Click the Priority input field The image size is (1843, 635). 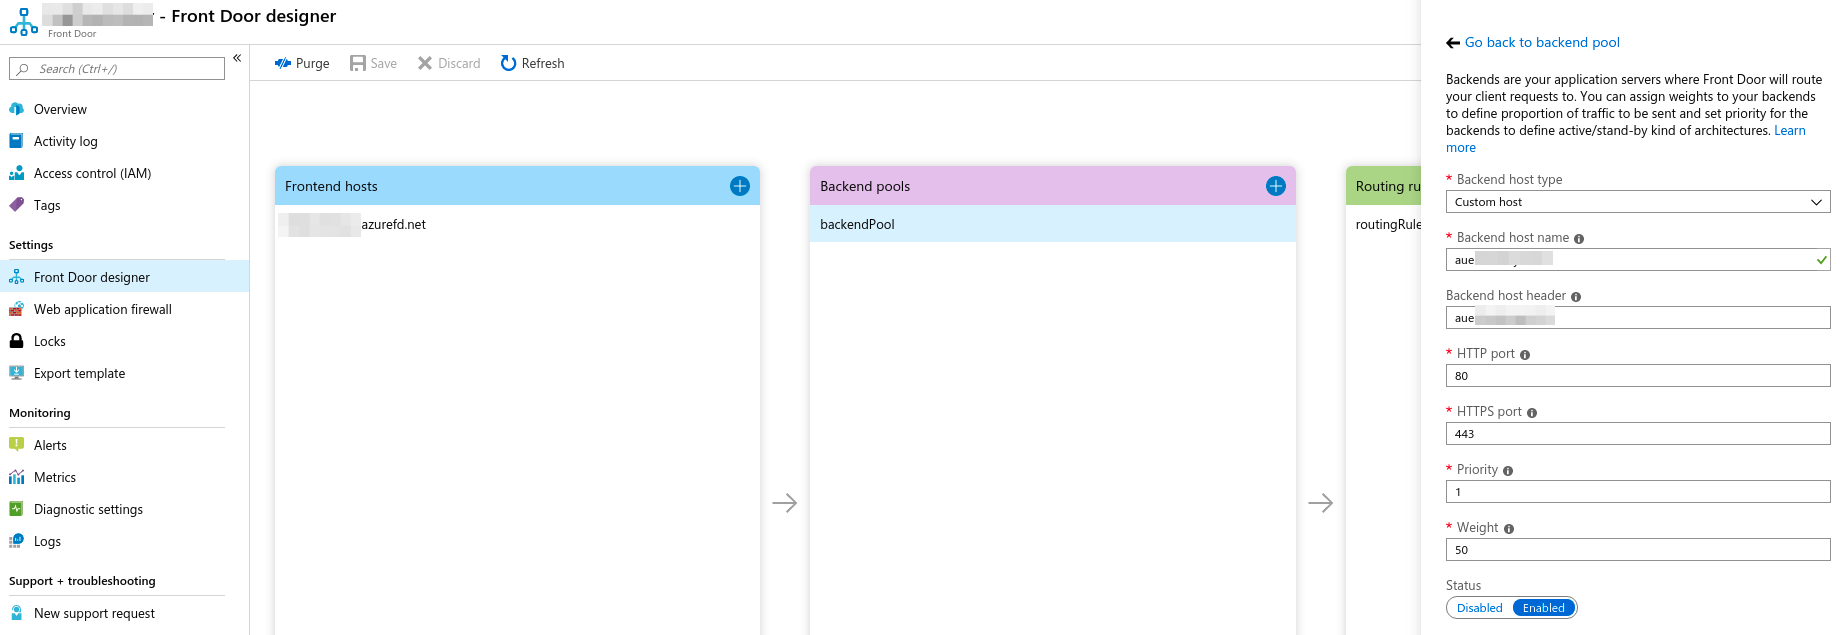pyautogui.click(x=1638, y=492)
